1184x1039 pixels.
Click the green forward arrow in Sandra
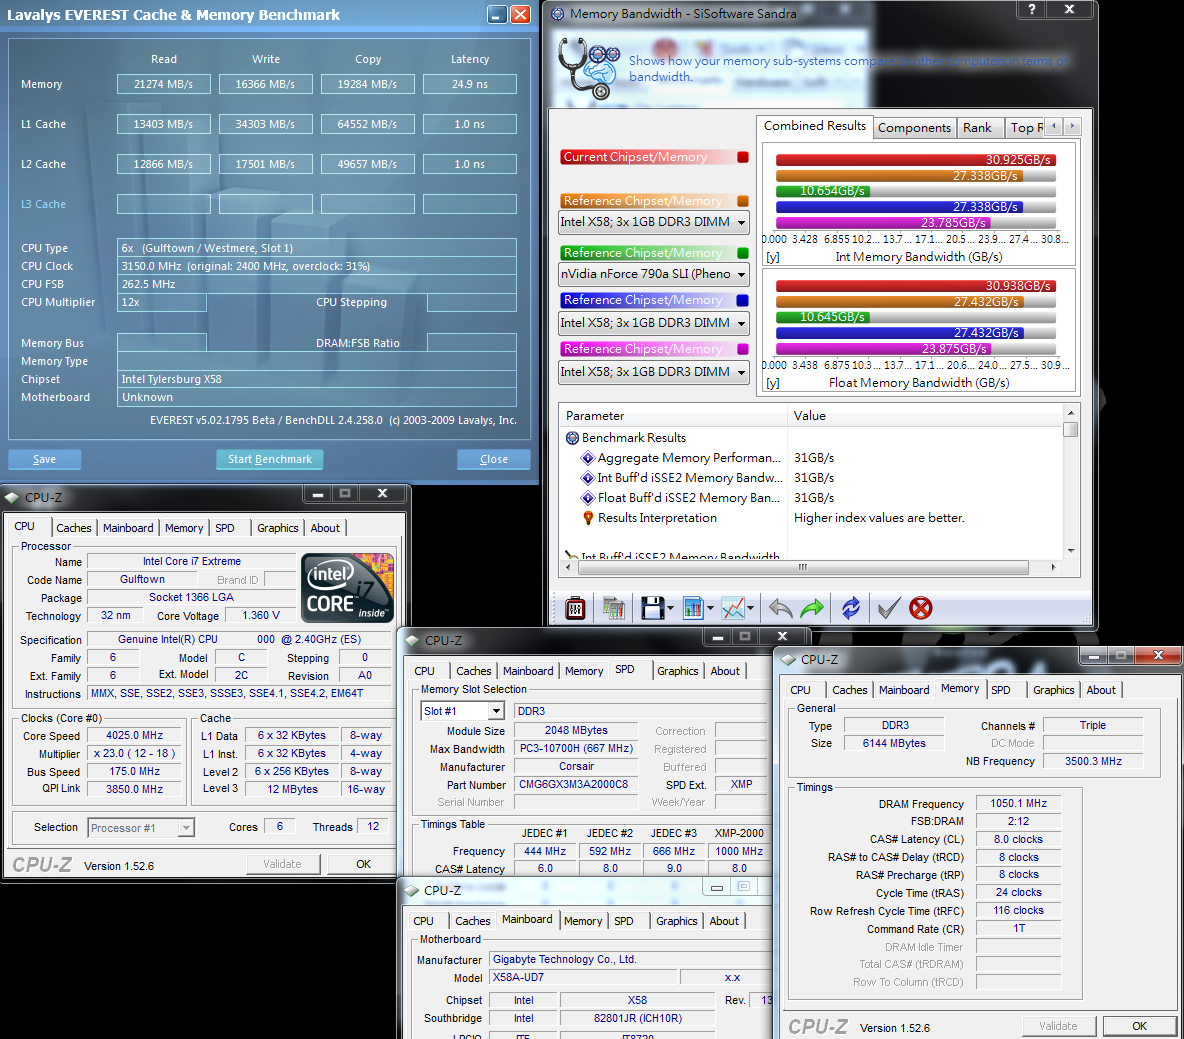coord(812,608)
